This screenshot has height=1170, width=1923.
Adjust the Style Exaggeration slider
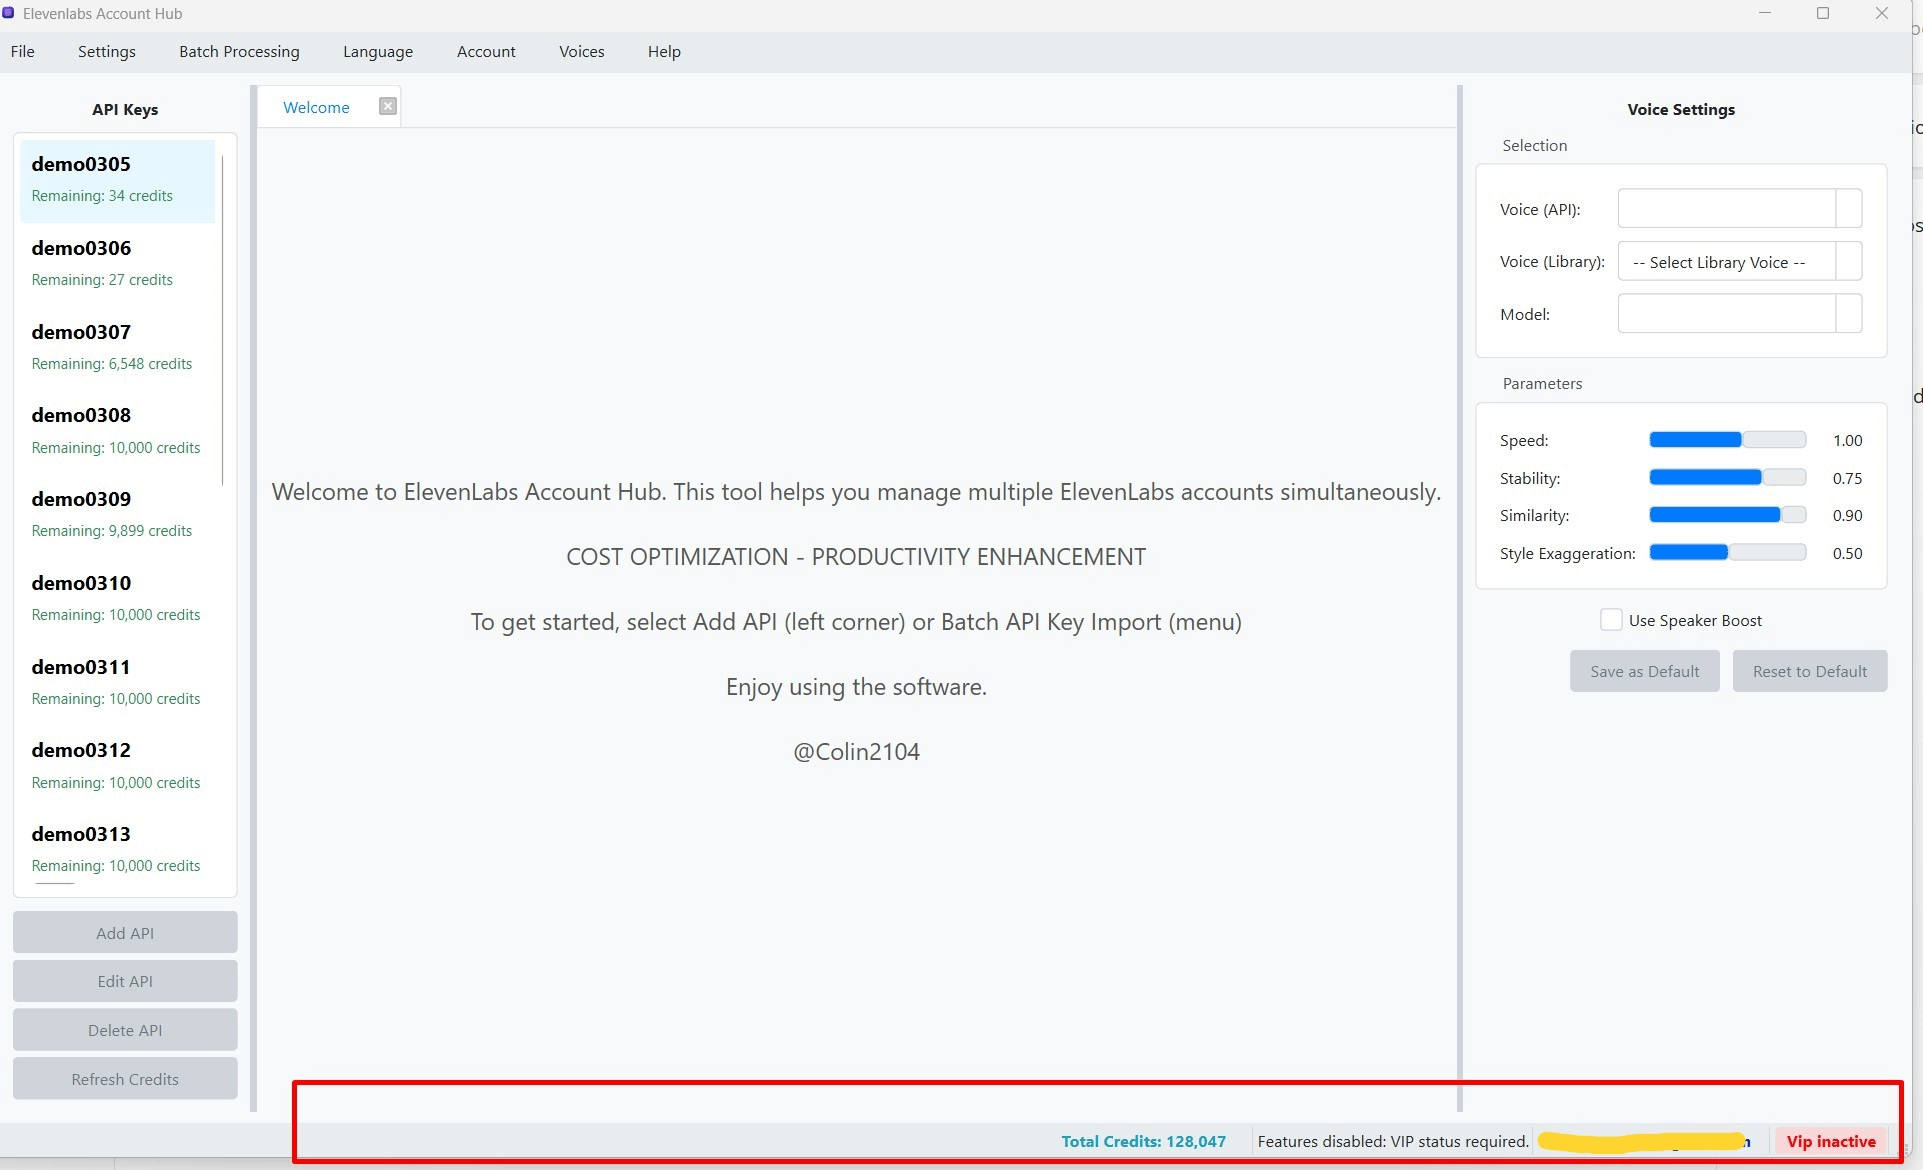tap(1727, 553)
